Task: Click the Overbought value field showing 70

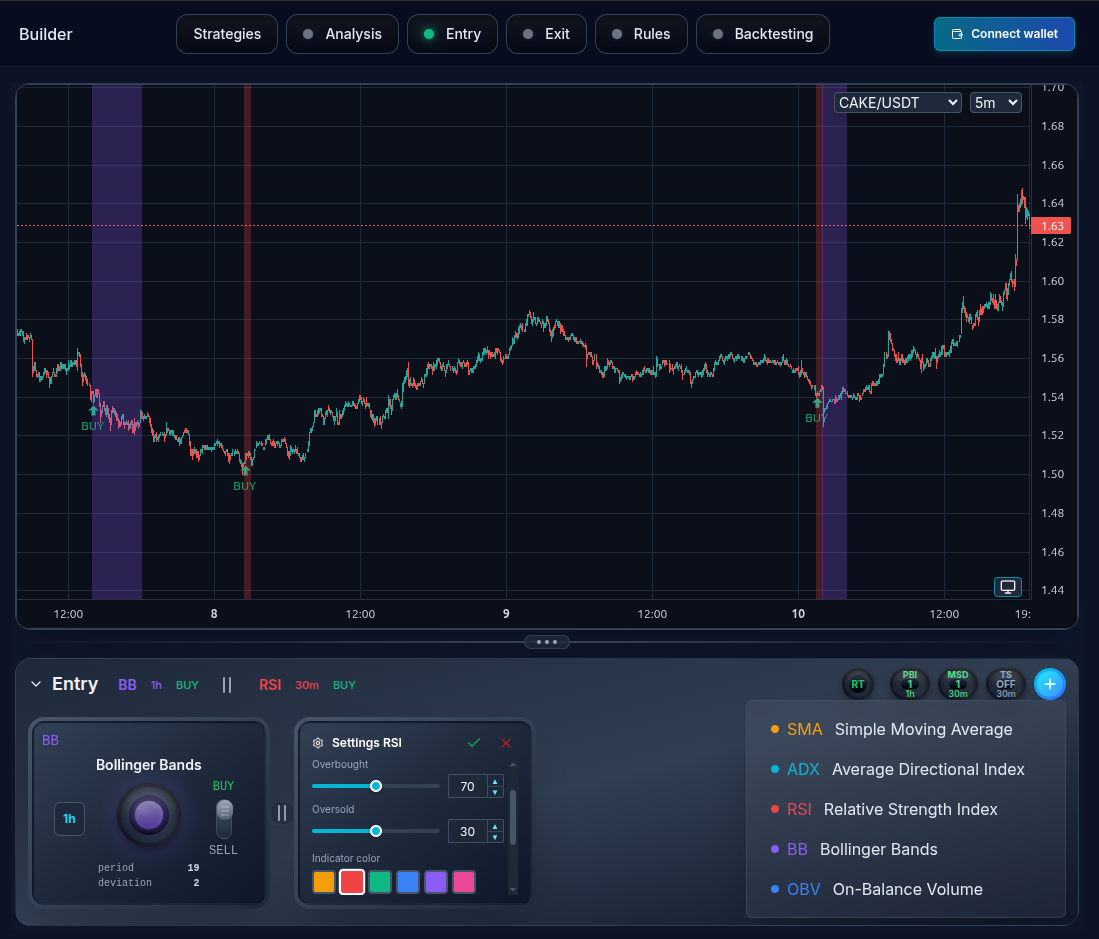Action: [467, 786]
